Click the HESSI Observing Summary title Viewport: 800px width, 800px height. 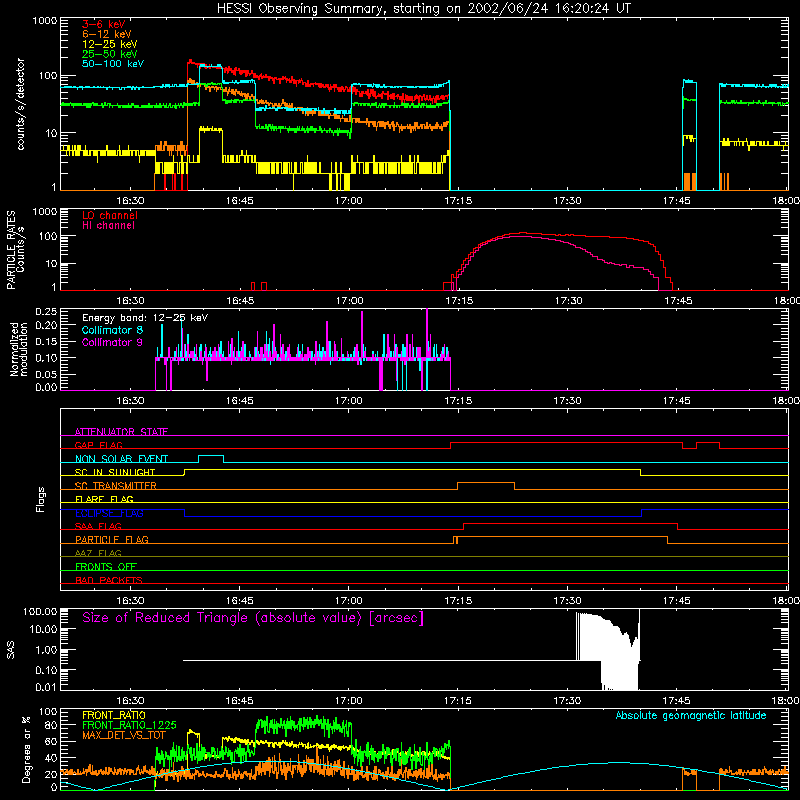423,9
